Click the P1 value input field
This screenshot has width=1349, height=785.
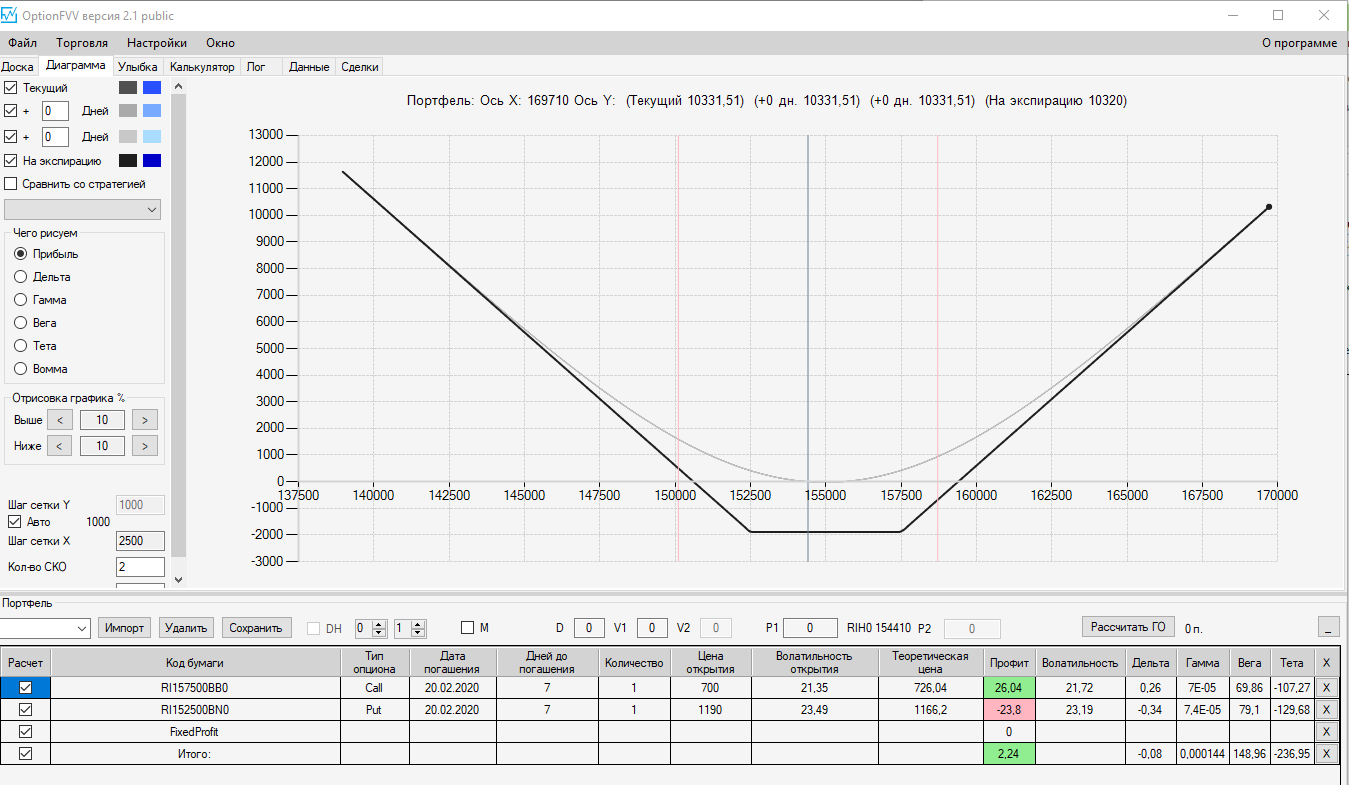click(810, 628)
